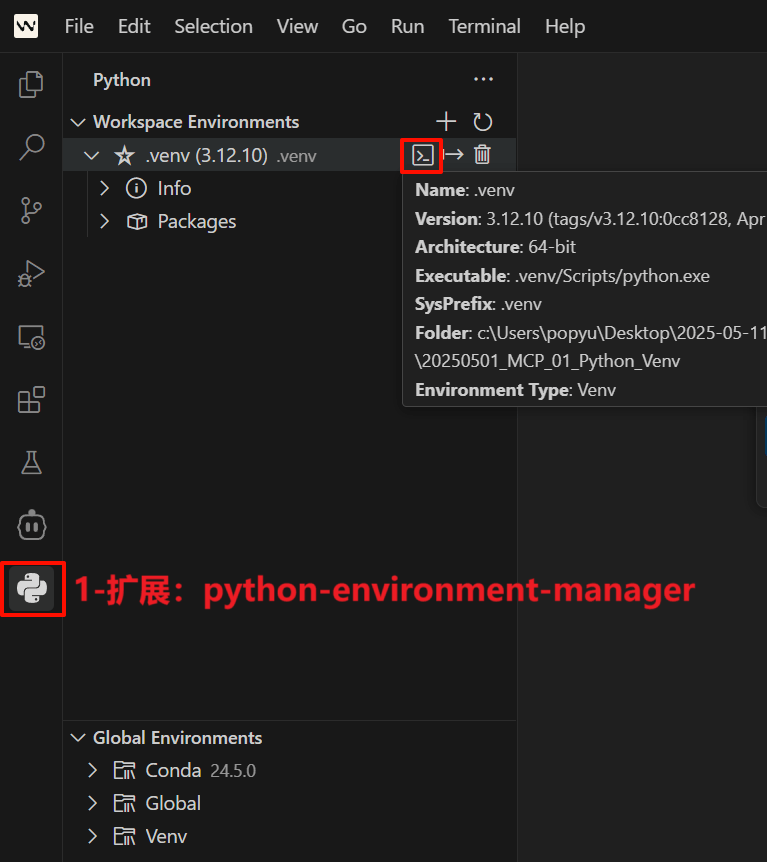Click the Packages box icon
Screen dimensions: 767x862
pos(137,222)
